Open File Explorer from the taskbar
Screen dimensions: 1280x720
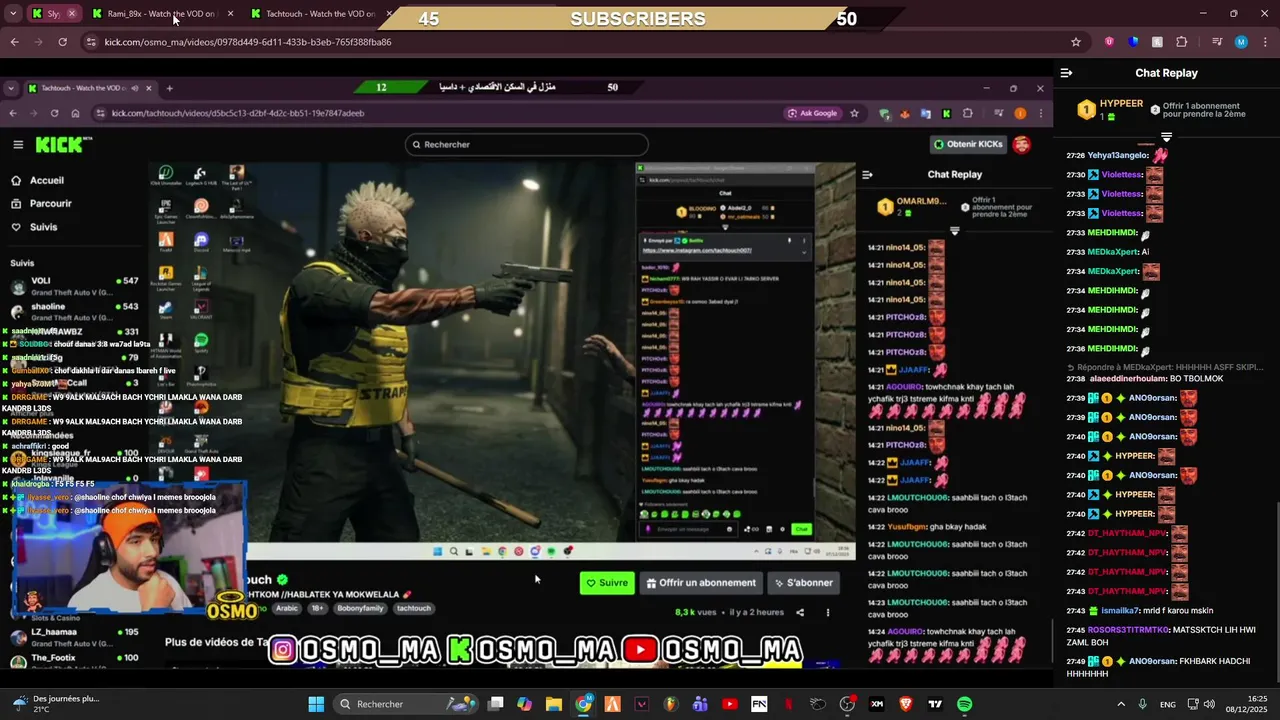[554, 704]
